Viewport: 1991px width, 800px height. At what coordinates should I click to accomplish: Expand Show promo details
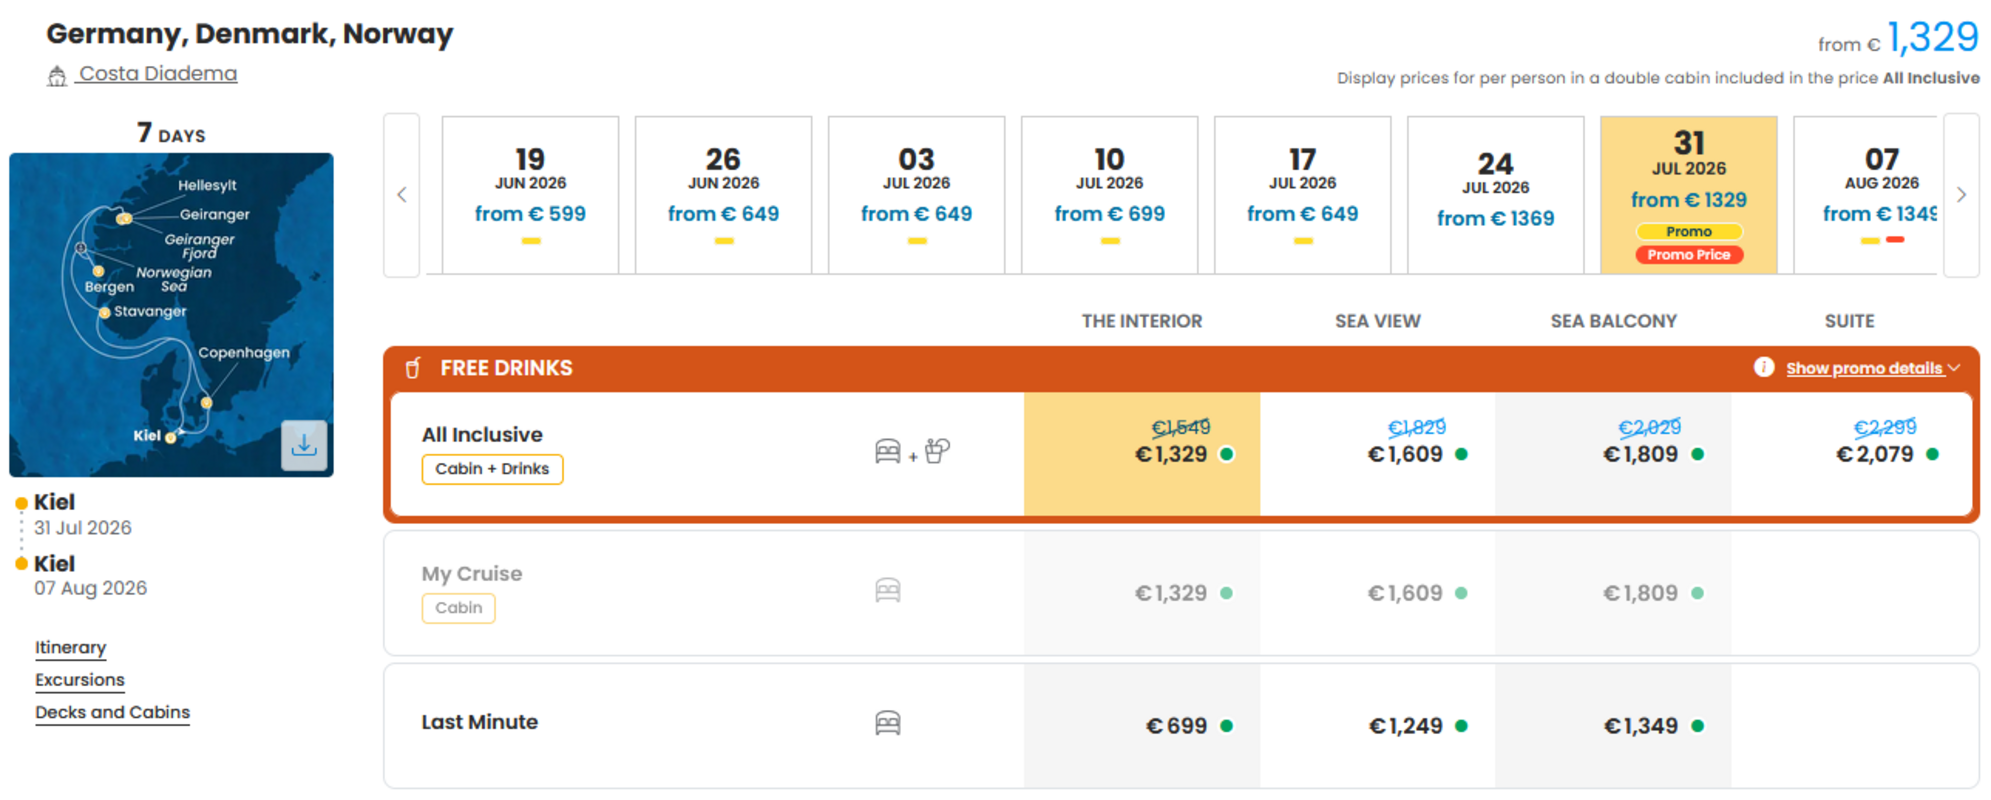pyautogui.click(x=1873, y=368)
